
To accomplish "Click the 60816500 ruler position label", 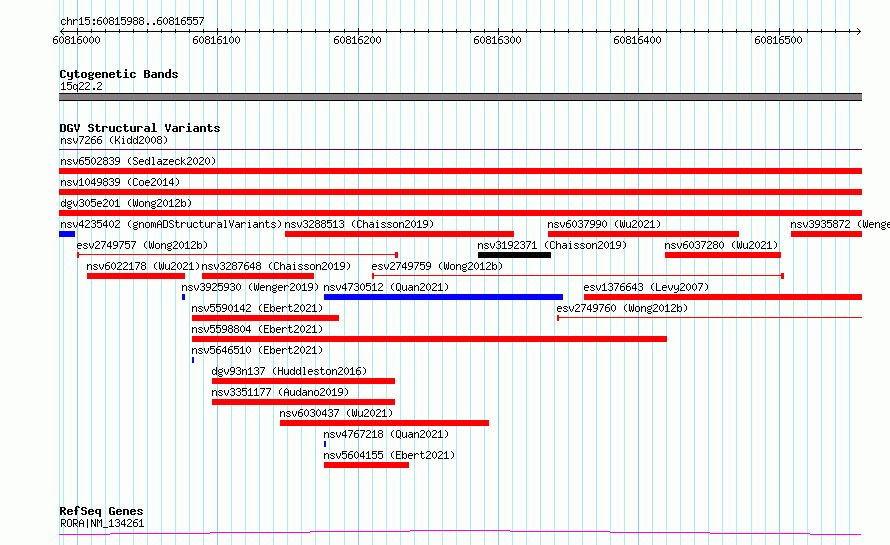I will [778, 40].
